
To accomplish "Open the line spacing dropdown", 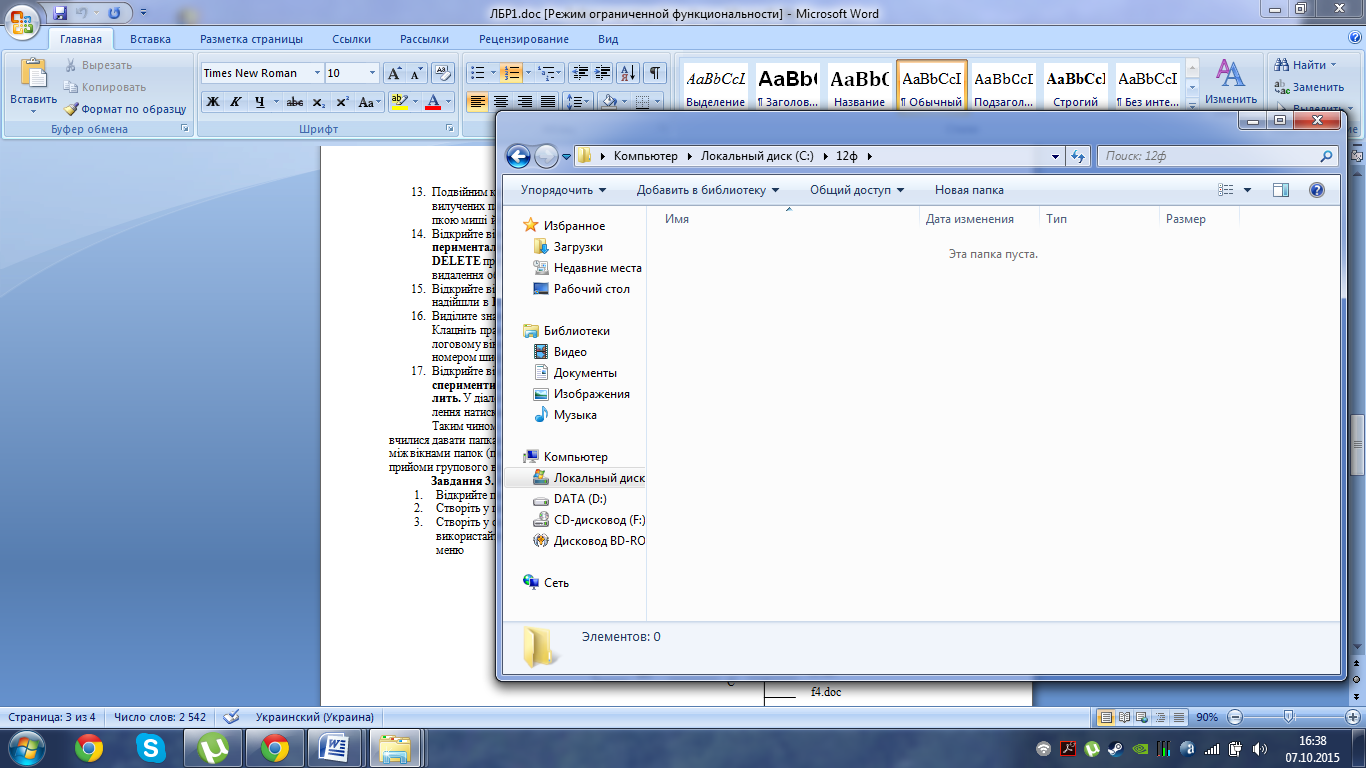I will tap(578, 102).
